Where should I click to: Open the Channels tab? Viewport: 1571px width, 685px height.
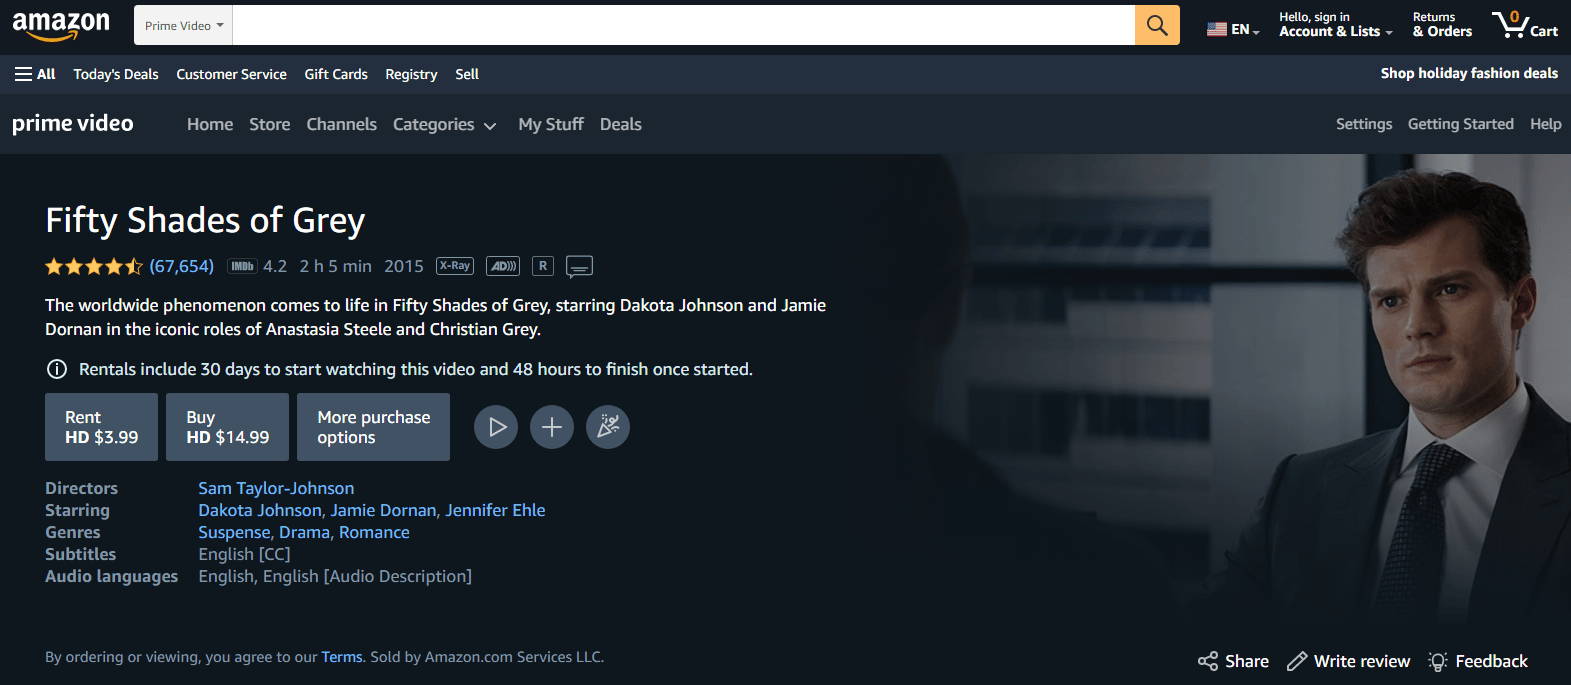342,124
